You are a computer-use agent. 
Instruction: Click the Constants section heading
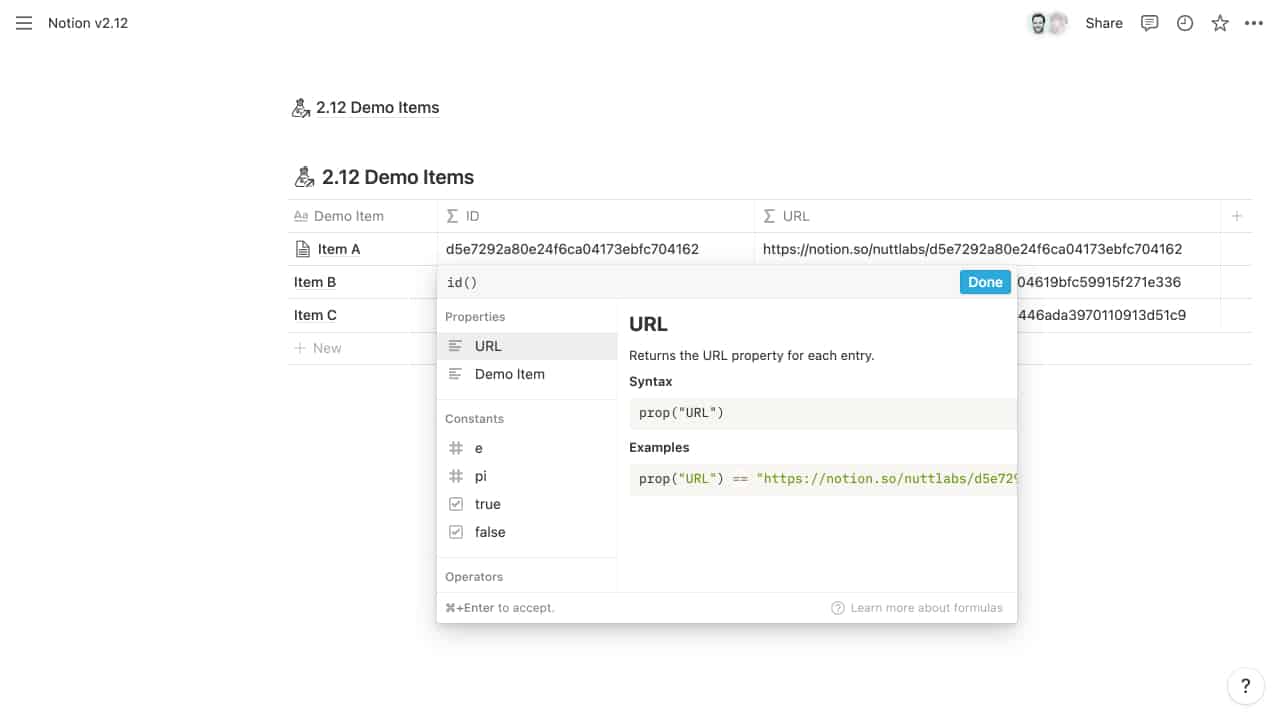coord(474,419)
